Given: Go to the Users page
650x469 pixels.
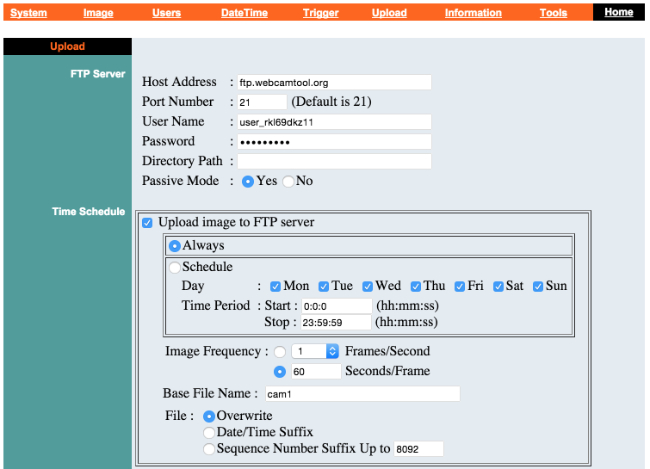Looking at the screenshot, I should tap(166, 13).
